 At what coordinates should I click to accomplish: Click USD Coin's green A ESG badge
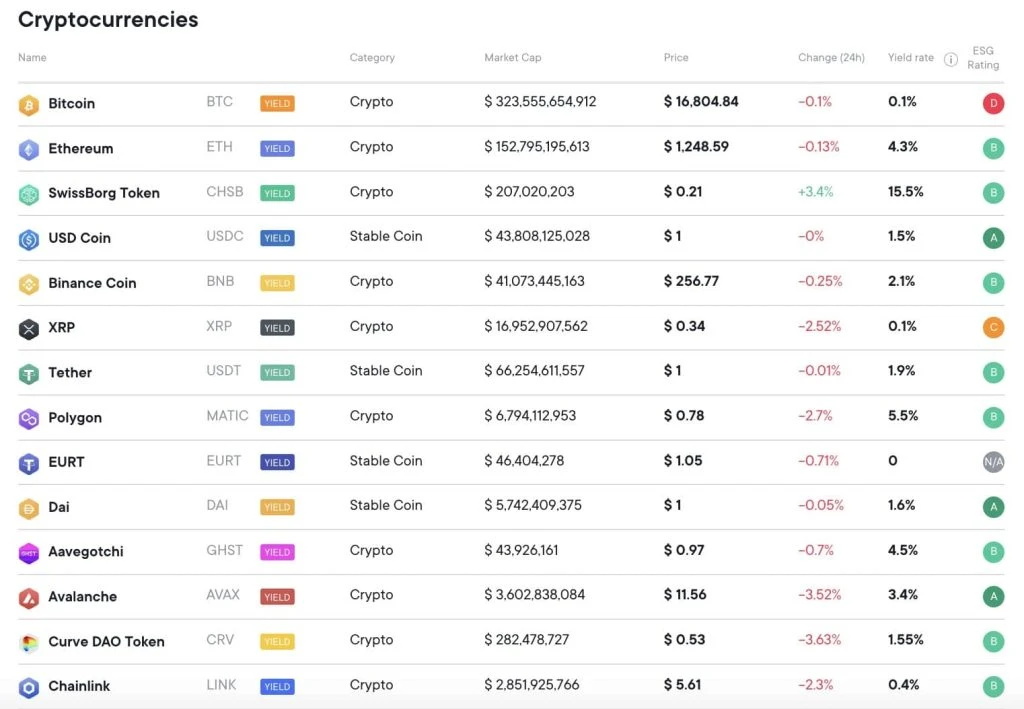[993, 238]
